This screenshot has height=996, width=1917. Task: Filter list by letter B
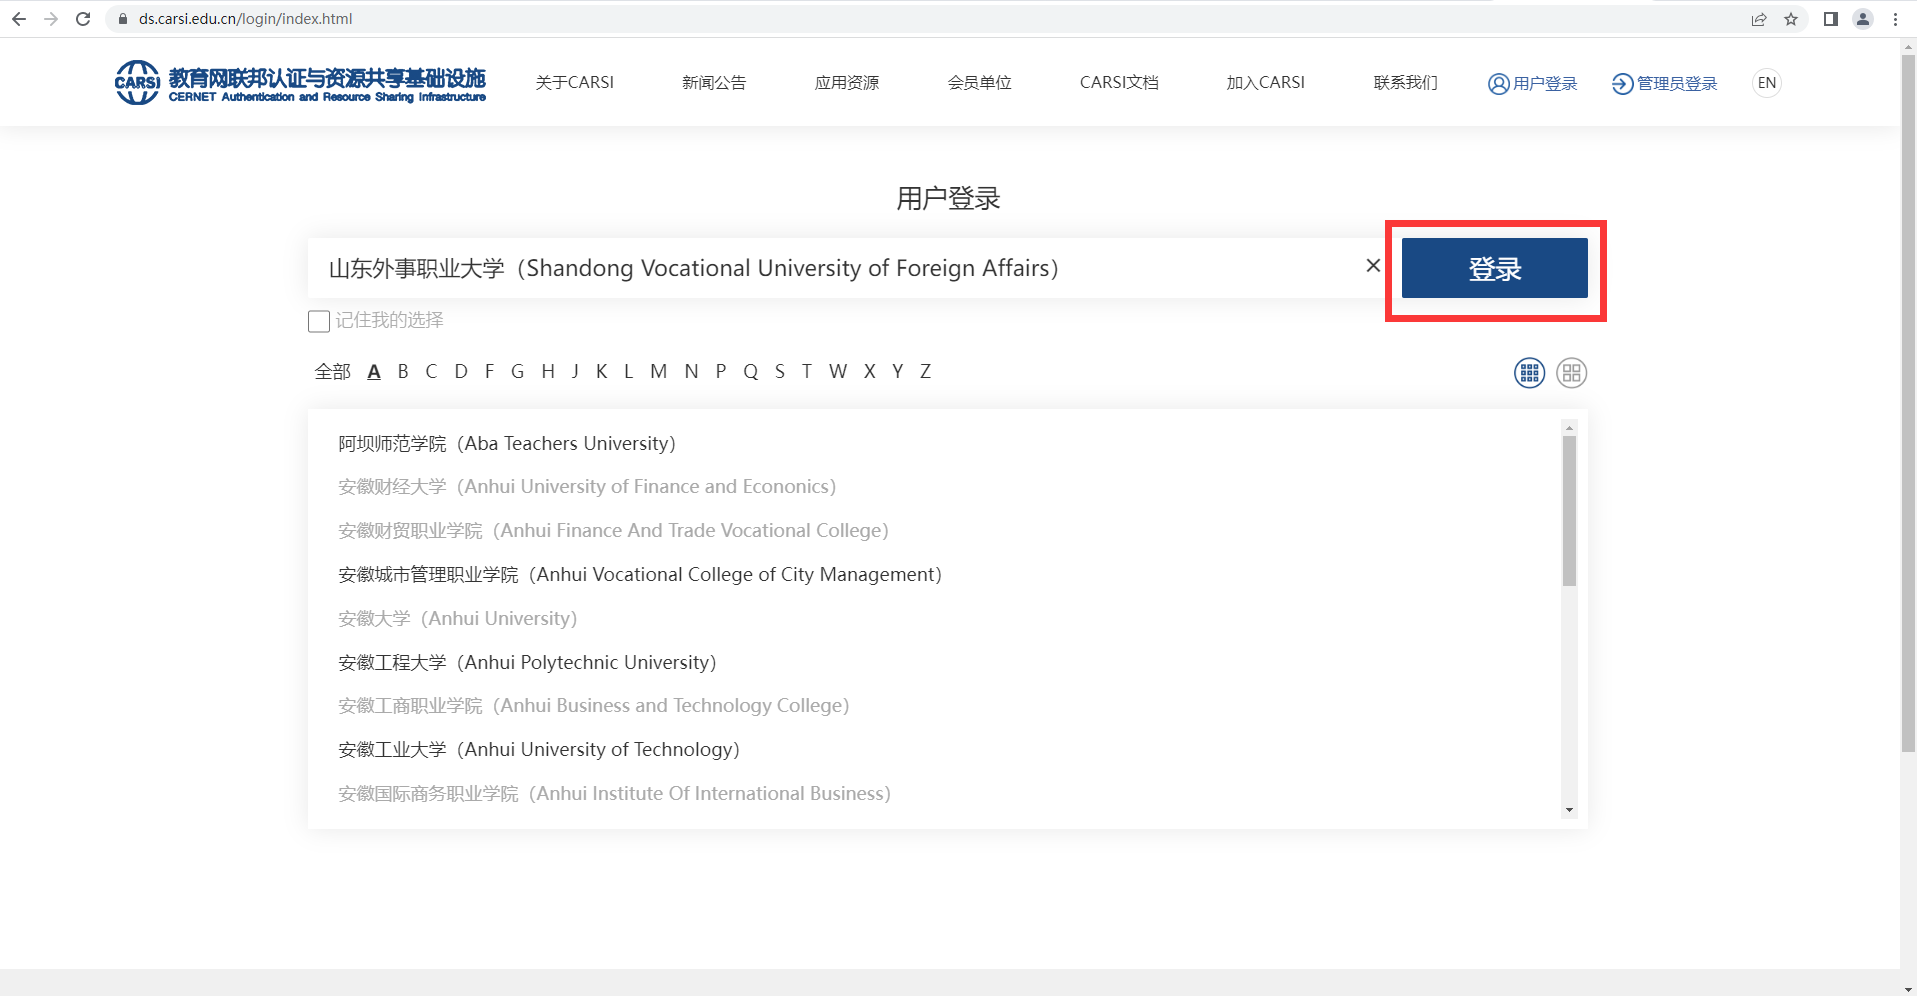[403, 372]
